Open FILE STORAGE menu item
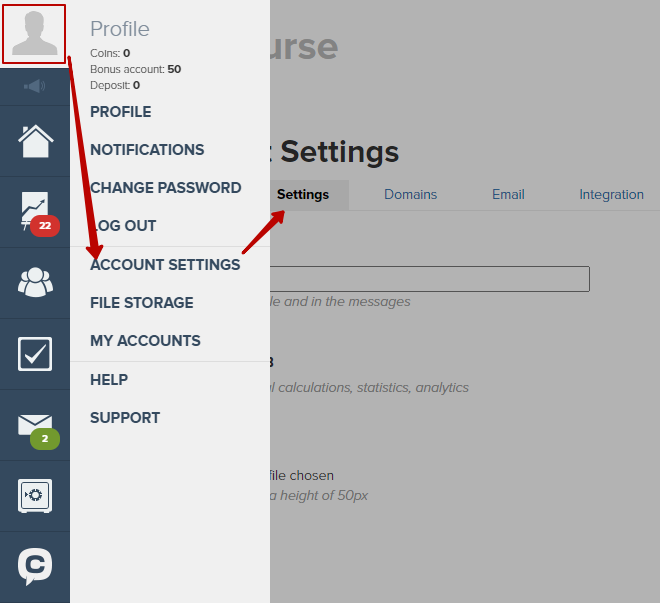Image resolution: width=660 pixels, height=603 pixels. [x=142, y=303]
